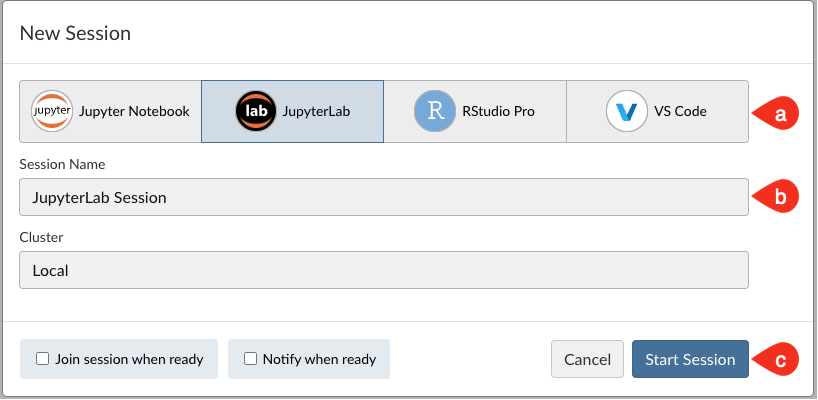Viewport: 818px width, 400px height.
Task: Open the Cluster dropdown showing Local
Action: [384, 270]
